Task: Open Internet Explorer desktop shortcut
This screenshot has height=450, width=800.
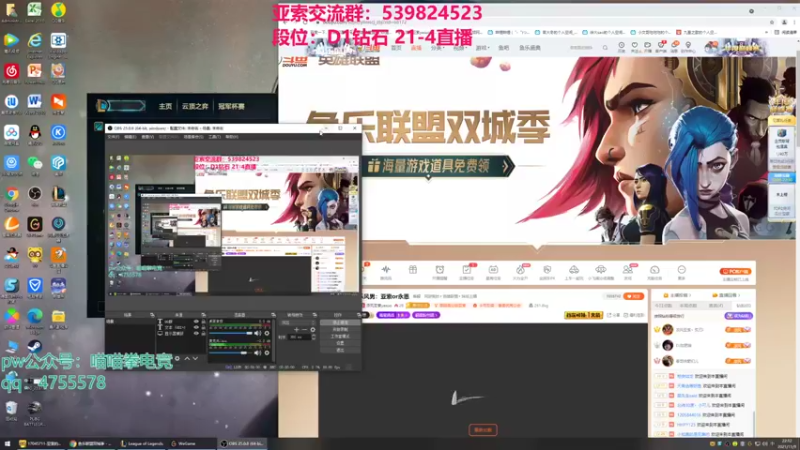Action: (x=35, y=40)
